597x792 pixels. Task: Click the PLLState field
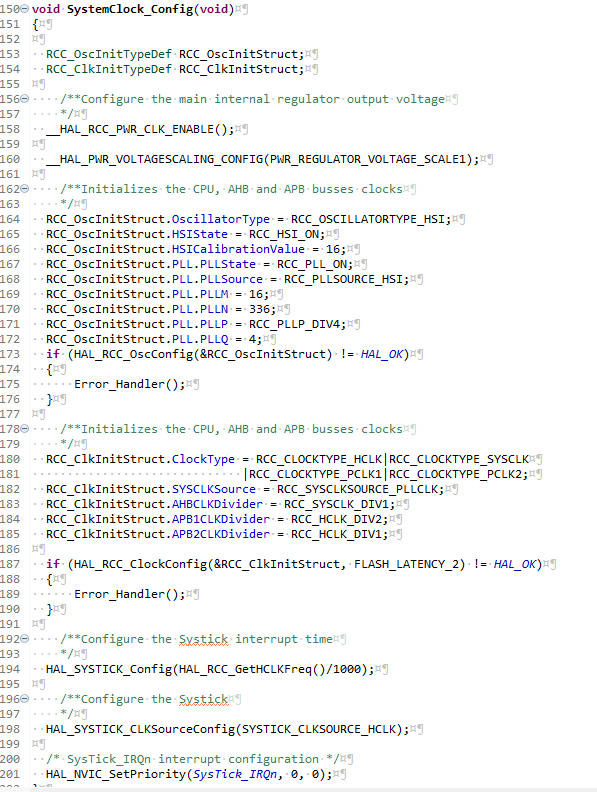coord(228,264)
